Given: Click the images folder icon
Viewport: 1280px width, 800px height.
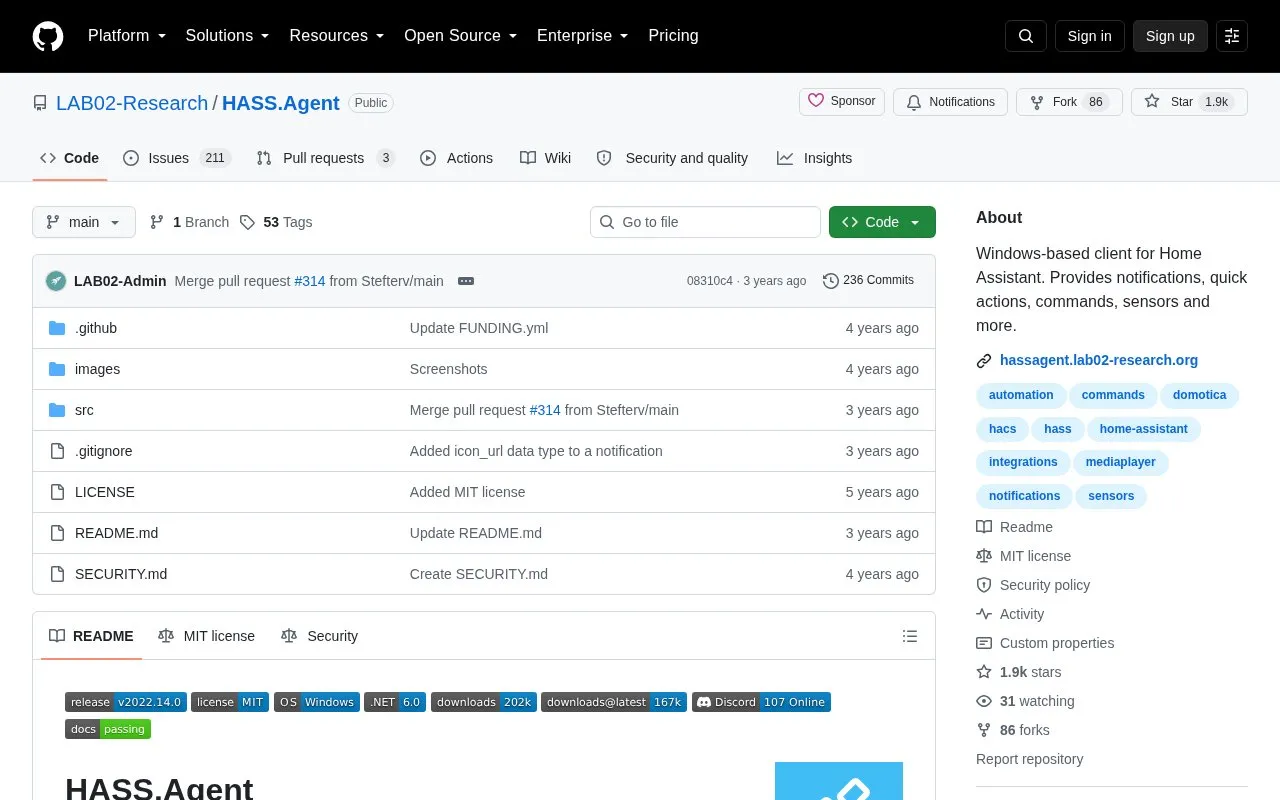Looking at the screenshot, I should point(57,369).
